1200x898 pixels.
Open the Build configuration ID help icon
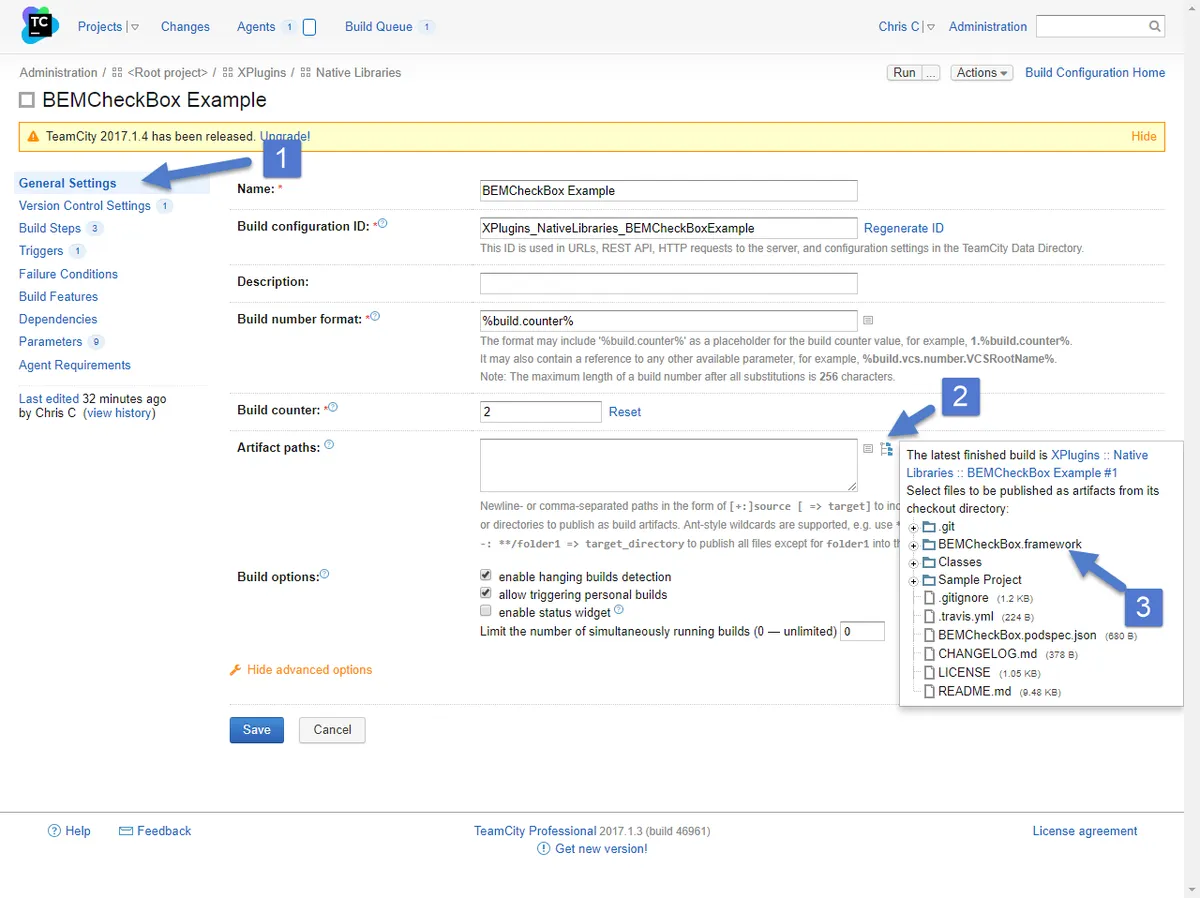click(x=382, y=224)
